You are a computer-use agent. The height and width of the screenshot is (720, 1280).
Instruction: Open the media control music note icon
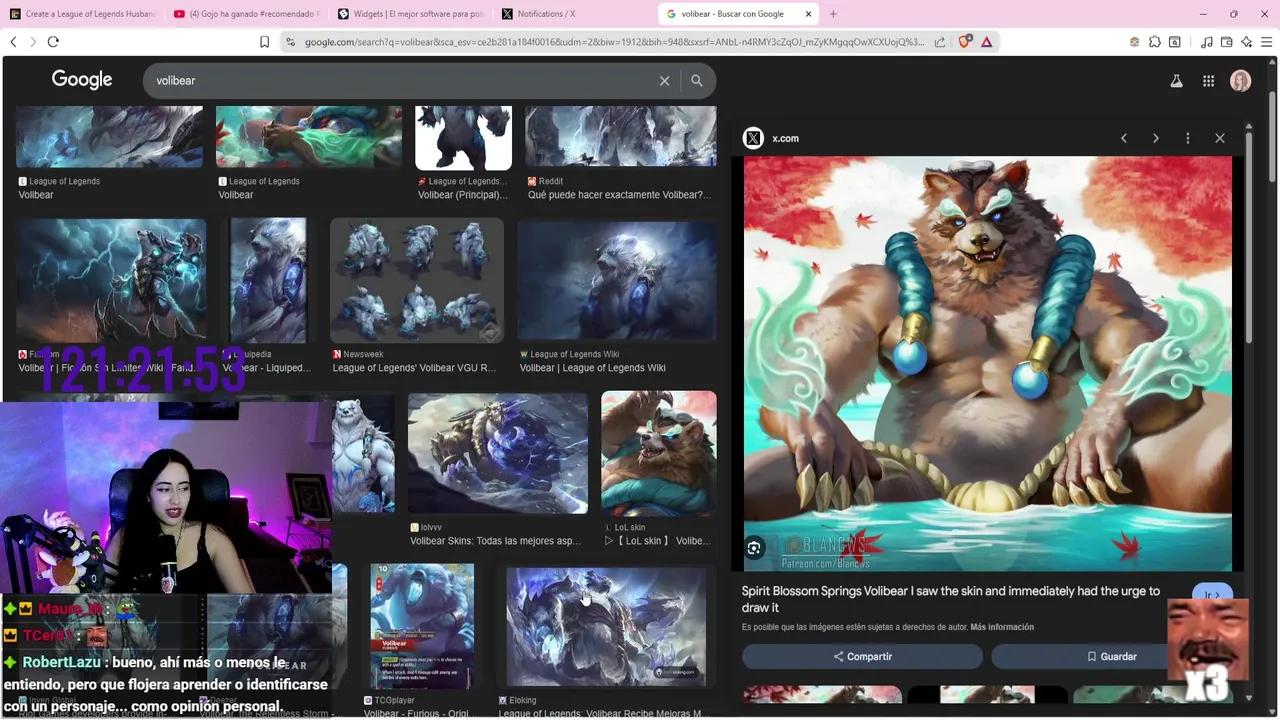tap(1207, 42)
